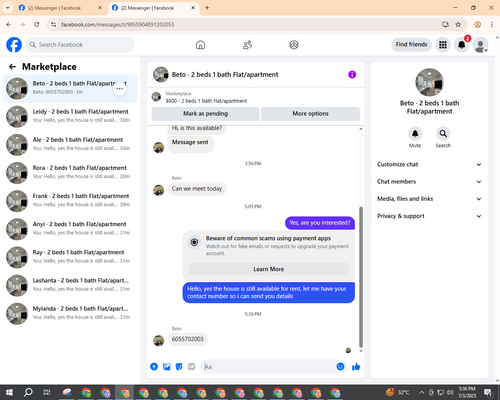Click Find friends button
500x400 pixels.
tap(411, 44)
